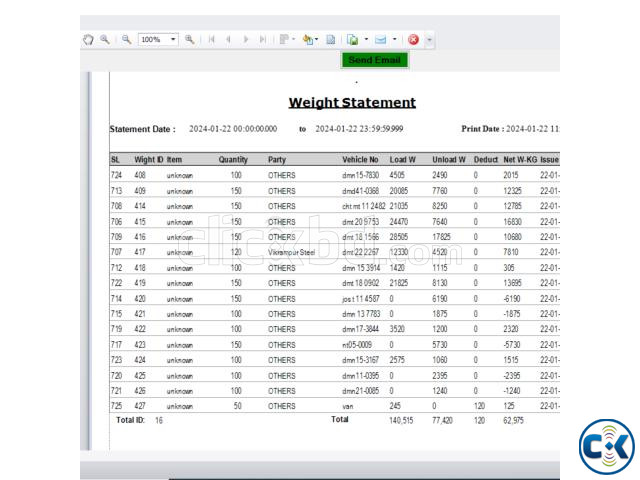Expand the email options dropdown arrow

click(x=394, y=40)
